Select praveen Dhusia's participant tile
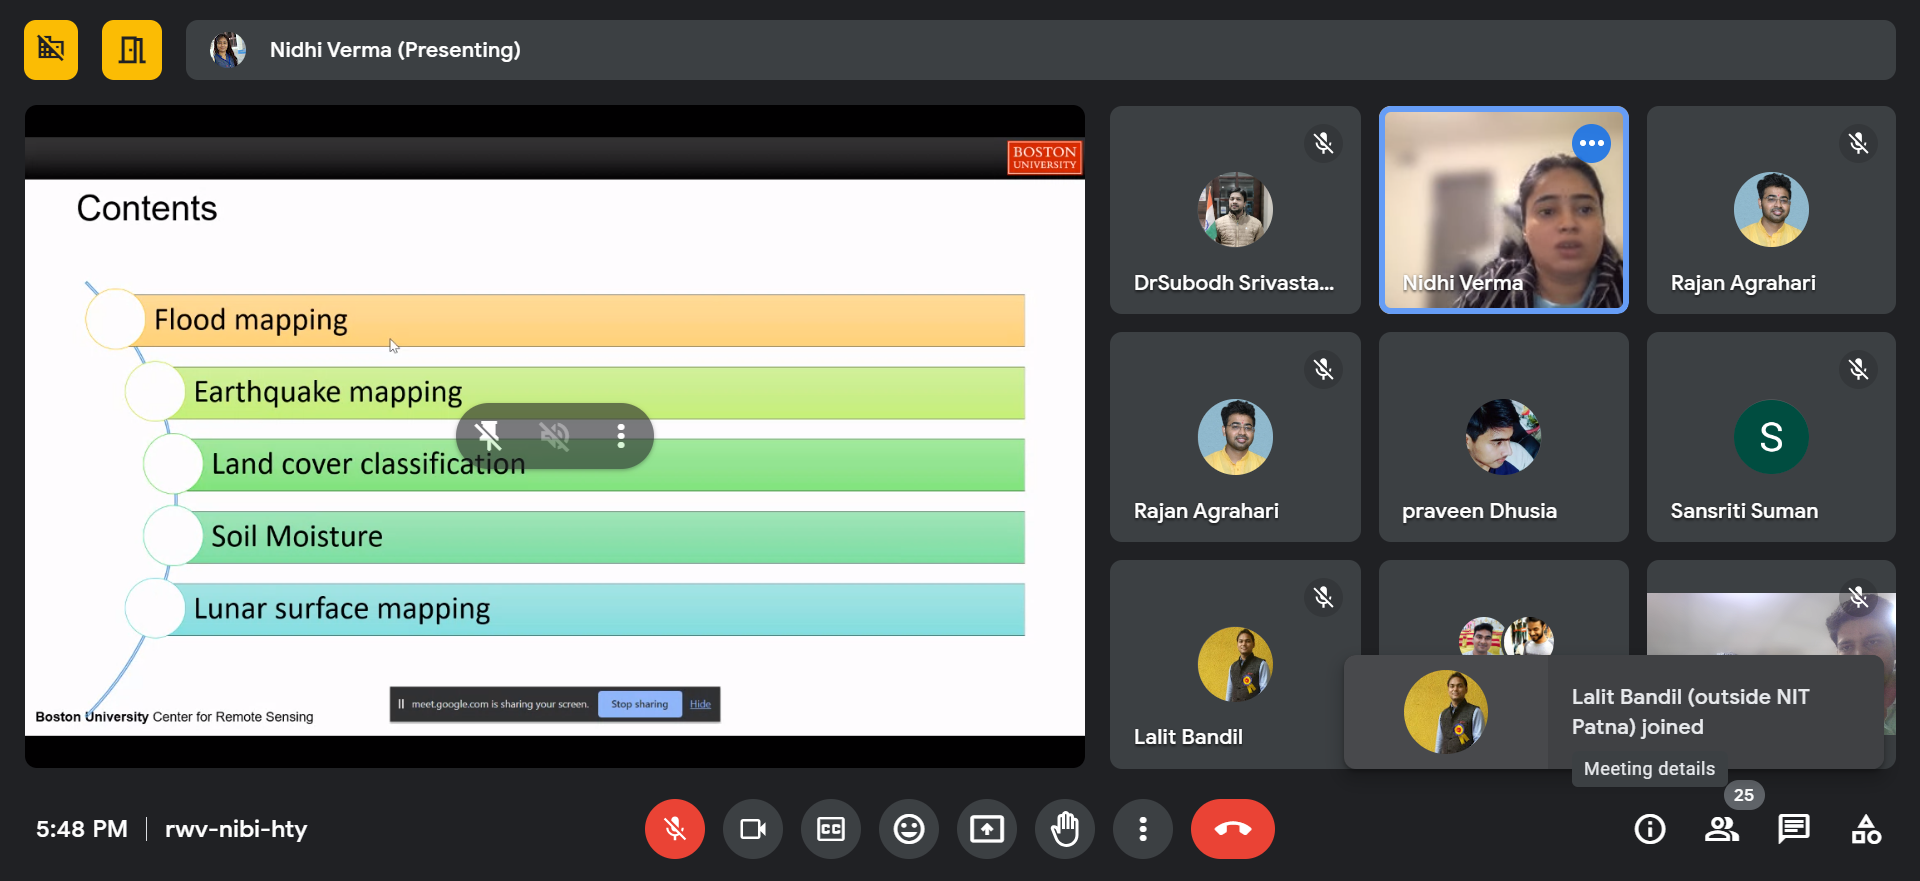Image resolution: width=1920 pixels, height=881 pixels. tap(1503, 437)
